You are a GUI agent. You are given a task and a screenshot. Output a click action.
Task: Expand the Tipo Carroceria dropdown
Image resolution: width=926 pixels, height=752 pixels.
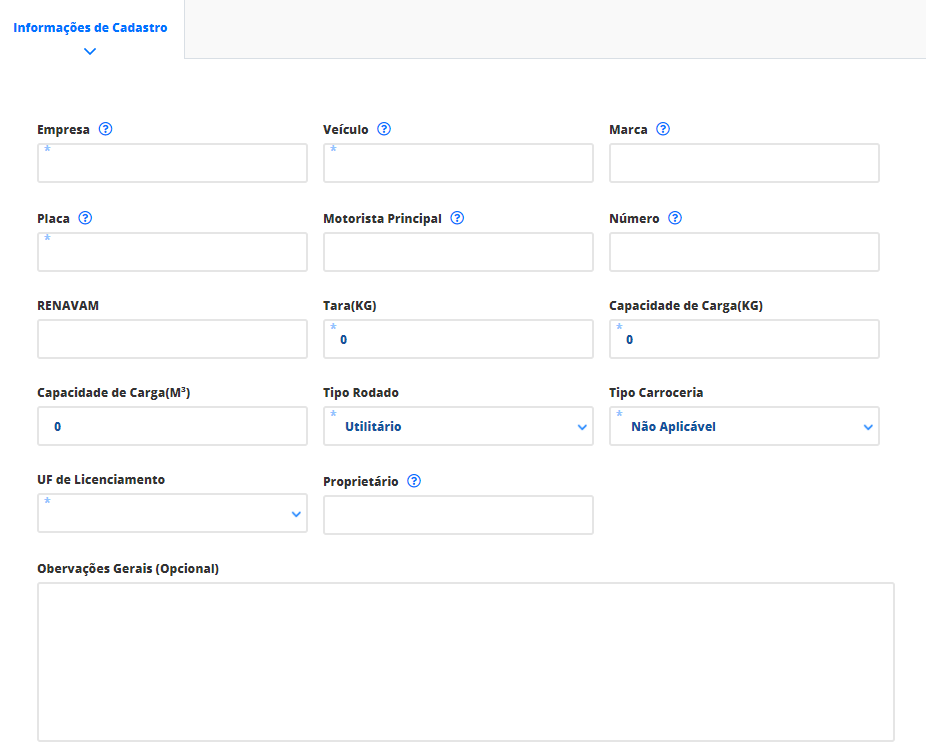[x=744, y=426]
